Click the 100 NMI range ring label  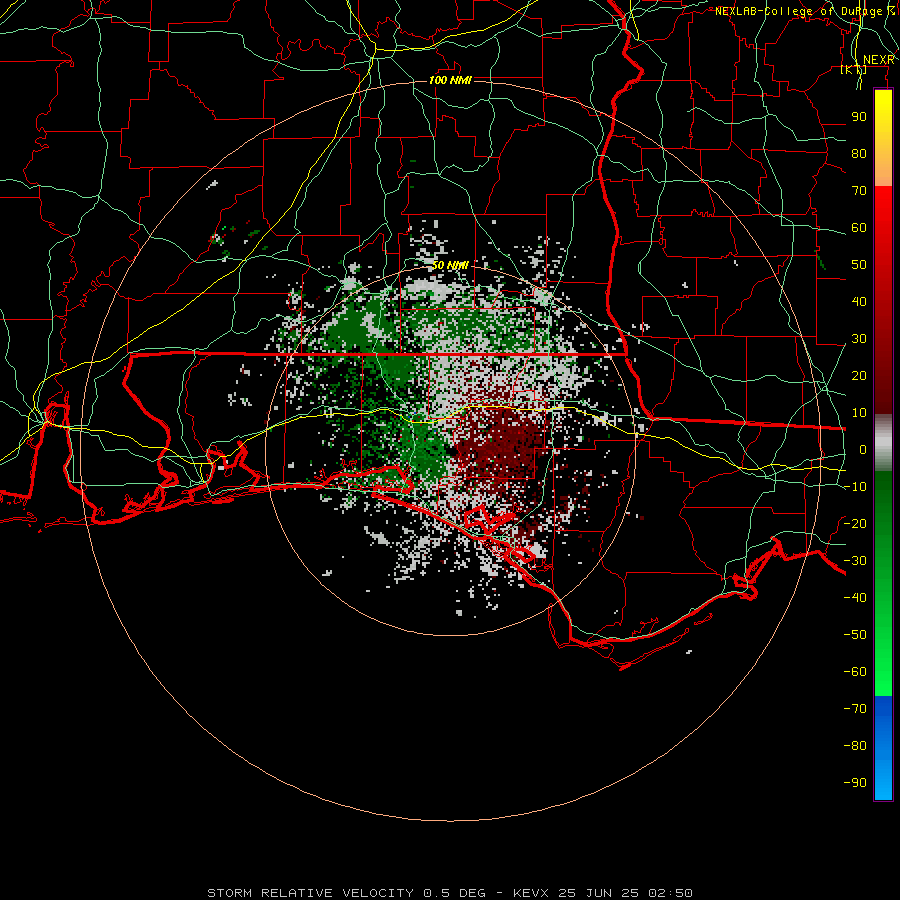coord(450,80)
